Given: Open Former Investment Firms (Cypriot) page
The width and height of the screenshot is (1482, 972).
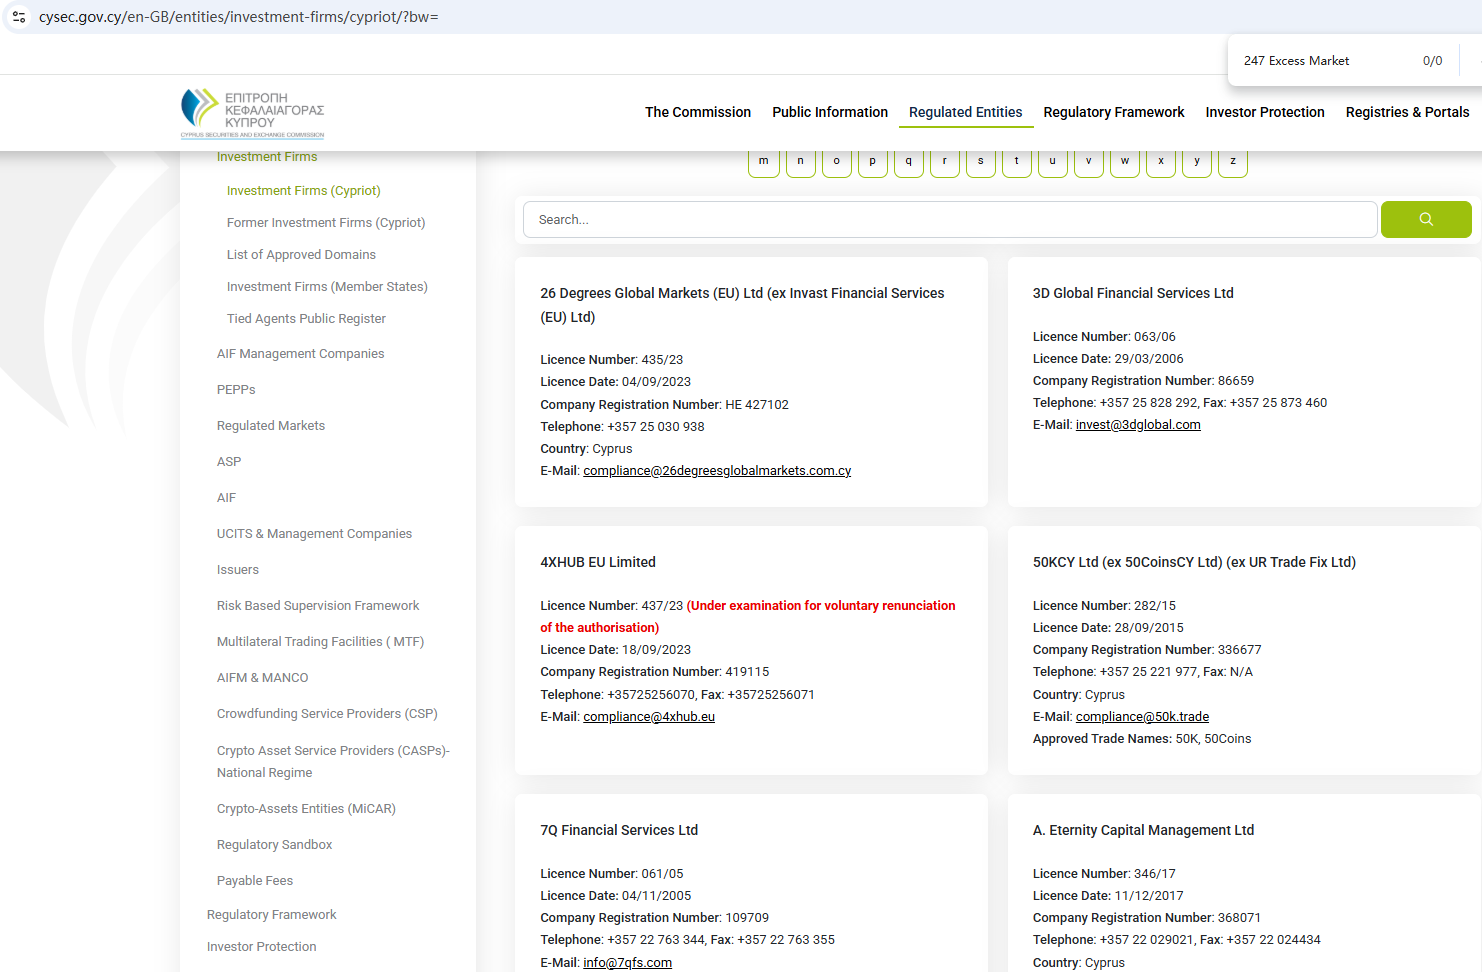Looking at the screenshot, I should coord(326,223).
